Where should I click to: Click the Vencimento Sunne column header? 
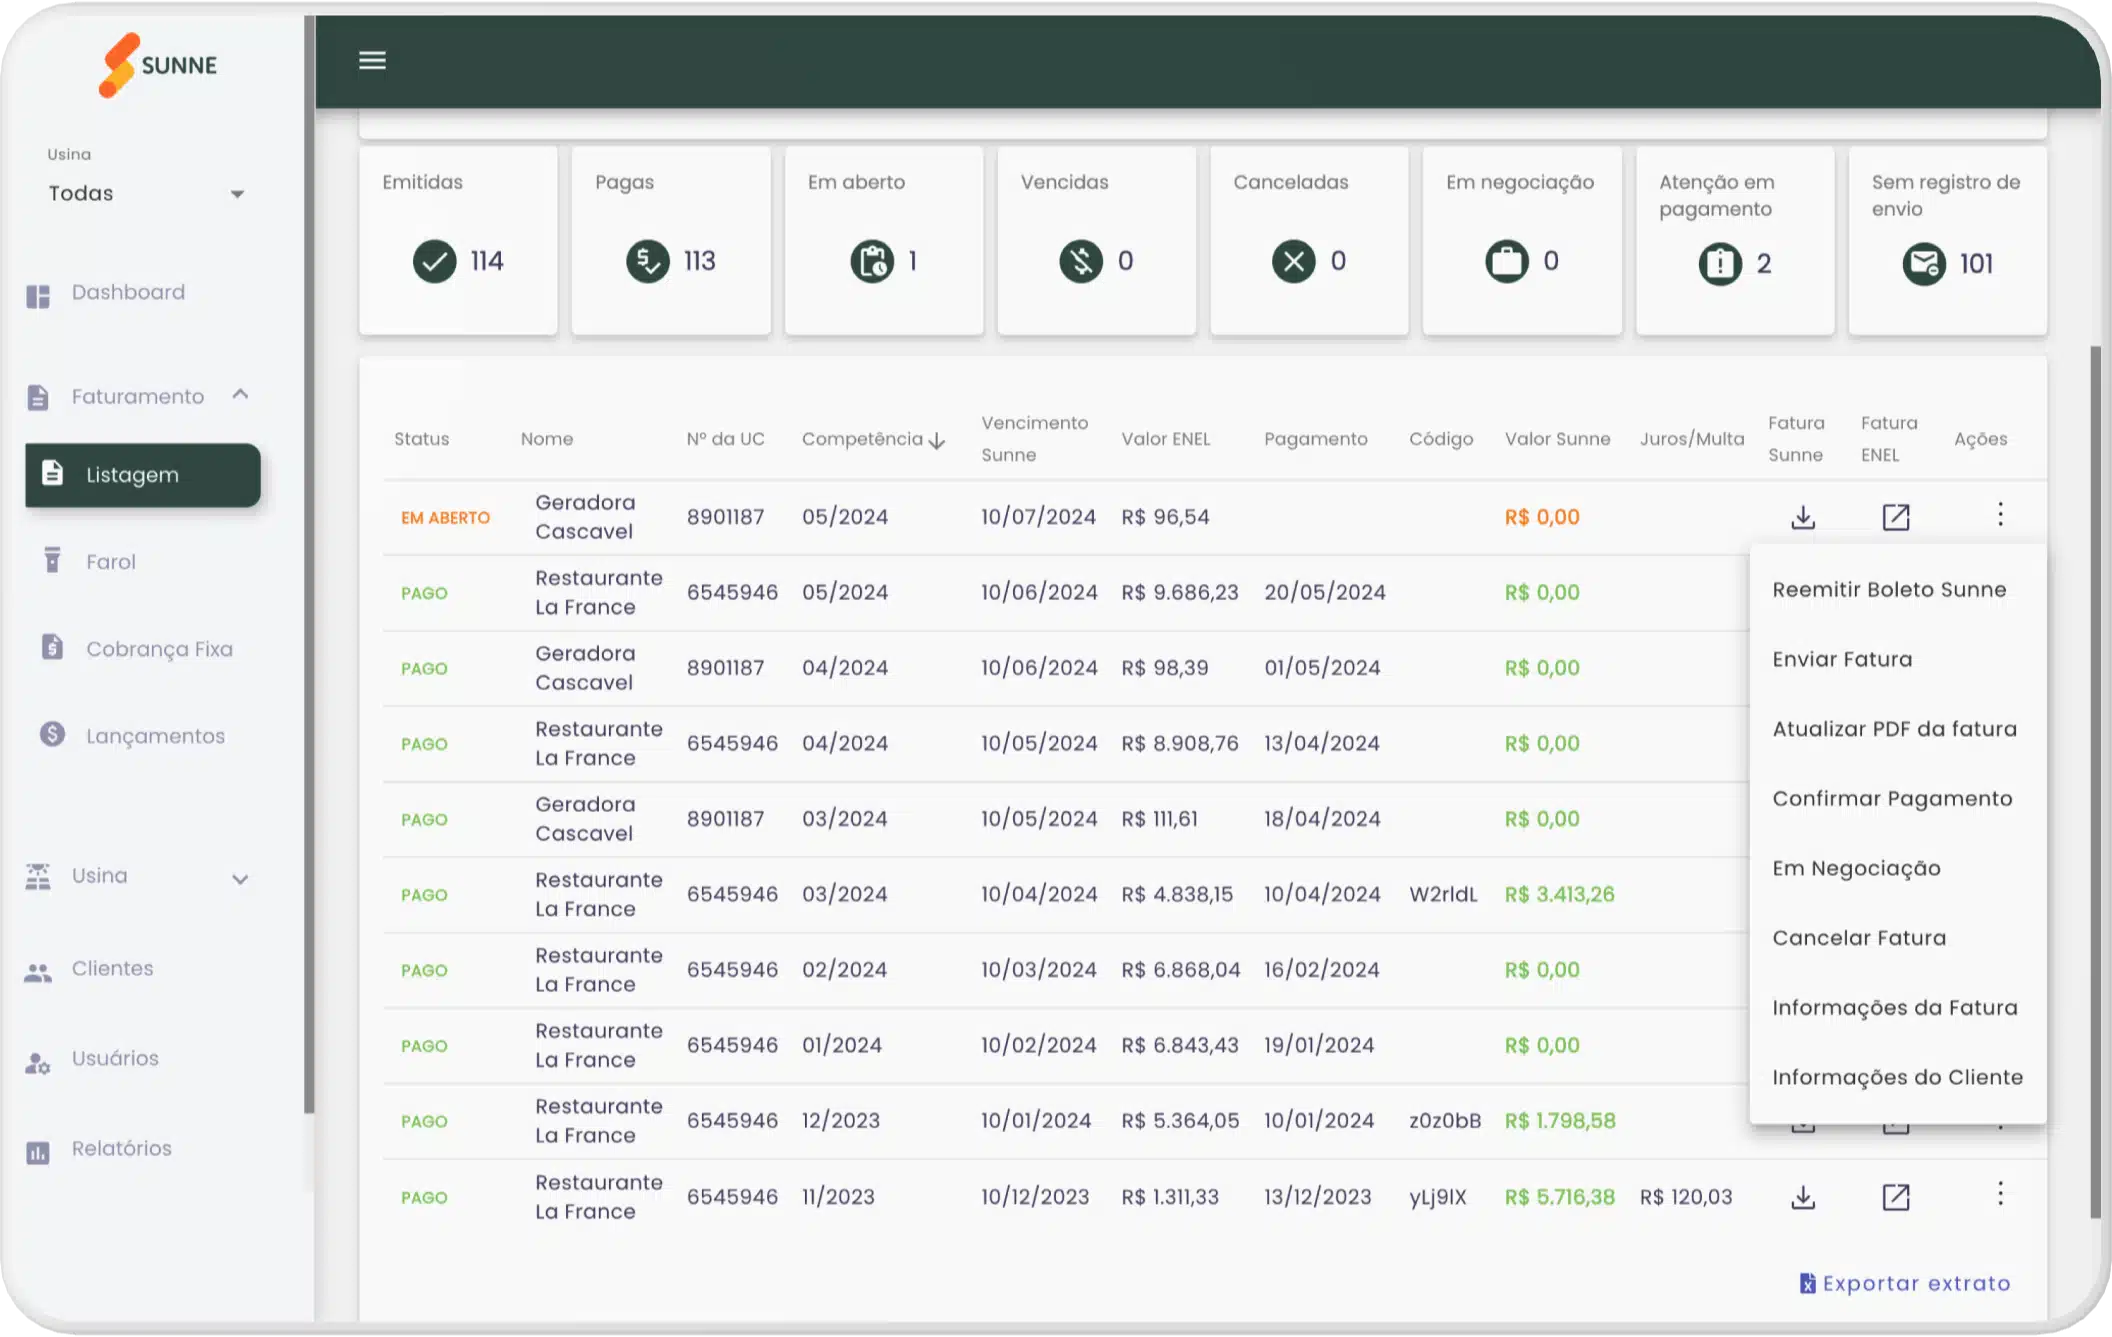tap(1034, 439)
